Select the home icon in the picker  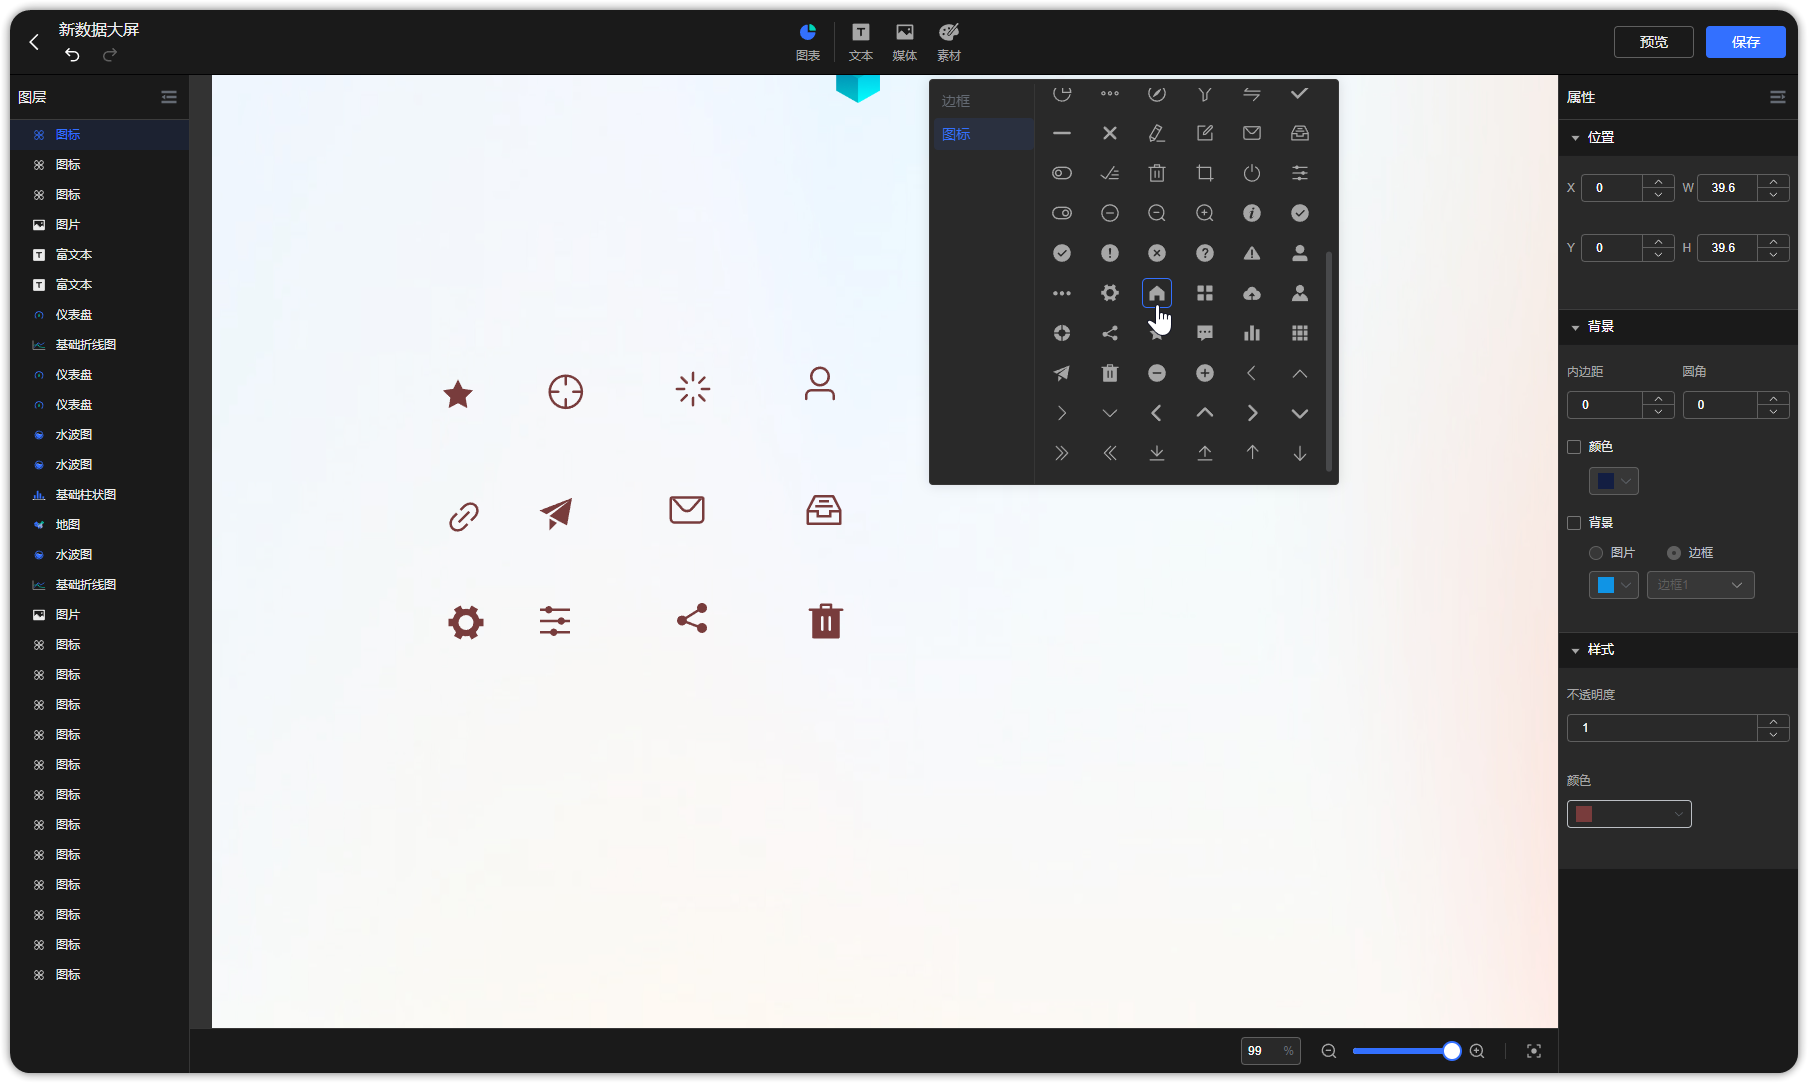pos(1156,293)
